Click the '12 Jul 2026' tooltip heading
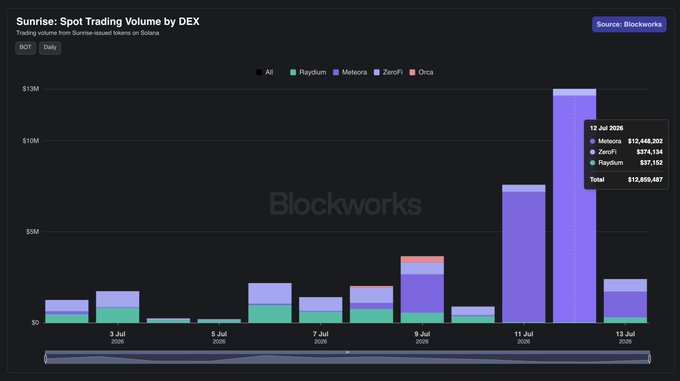This screenshot has width=680, height=381. click(606, 128)
